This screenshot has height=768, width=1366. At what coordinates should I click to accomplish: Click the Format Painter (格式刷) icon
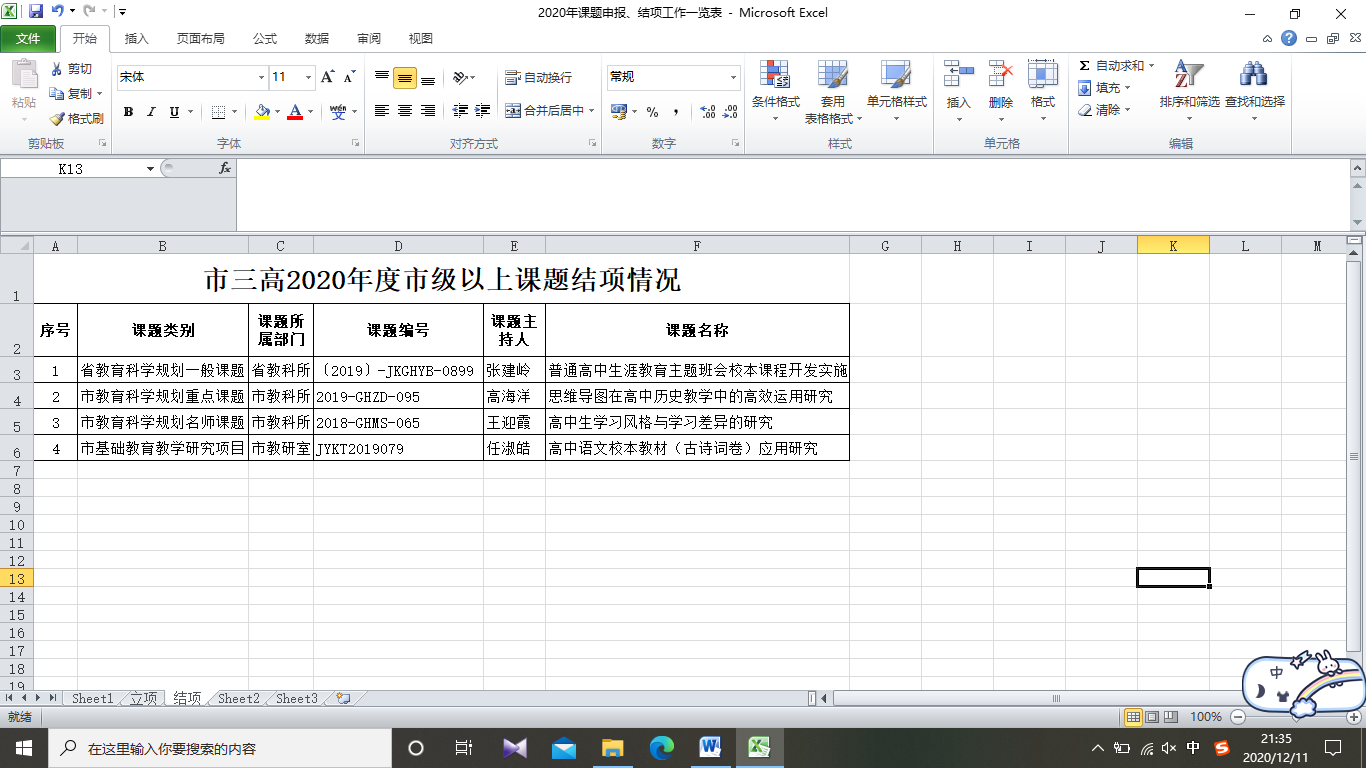(58, 118)
